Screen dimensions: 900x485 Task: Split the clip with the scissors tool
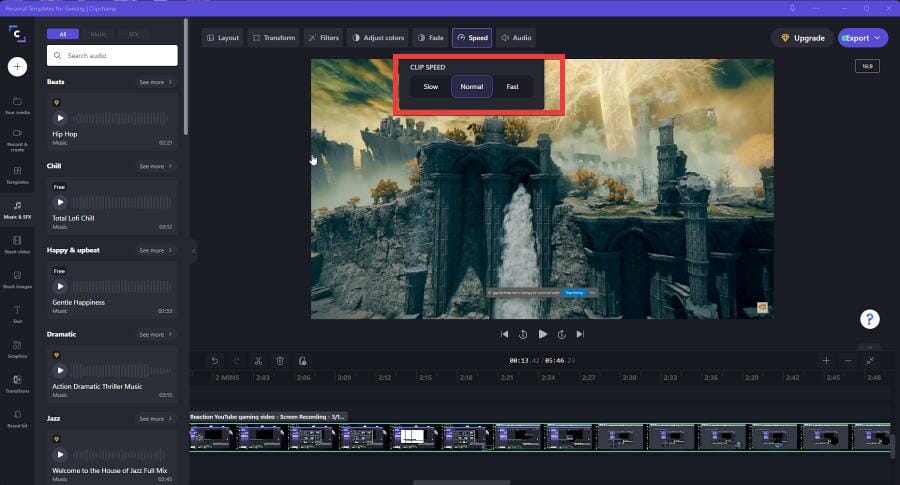(x=258, y=360)
